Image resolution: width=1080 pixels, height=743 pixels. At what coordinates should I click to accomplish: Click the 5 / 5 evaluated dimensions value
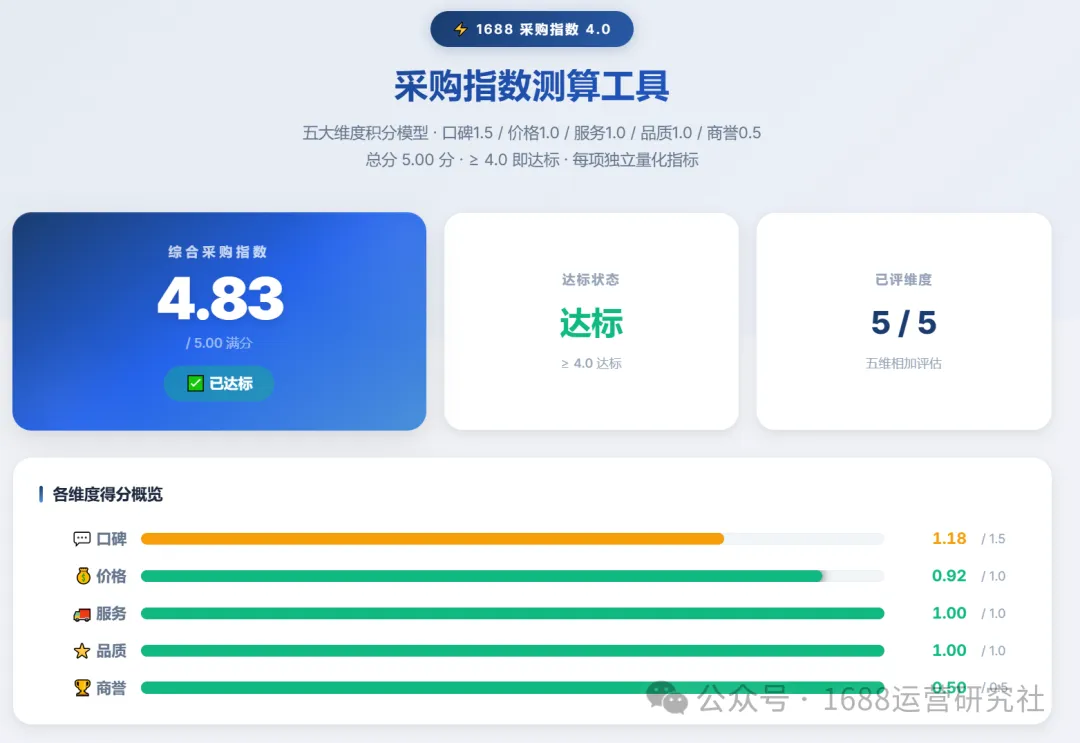[904, 323]
